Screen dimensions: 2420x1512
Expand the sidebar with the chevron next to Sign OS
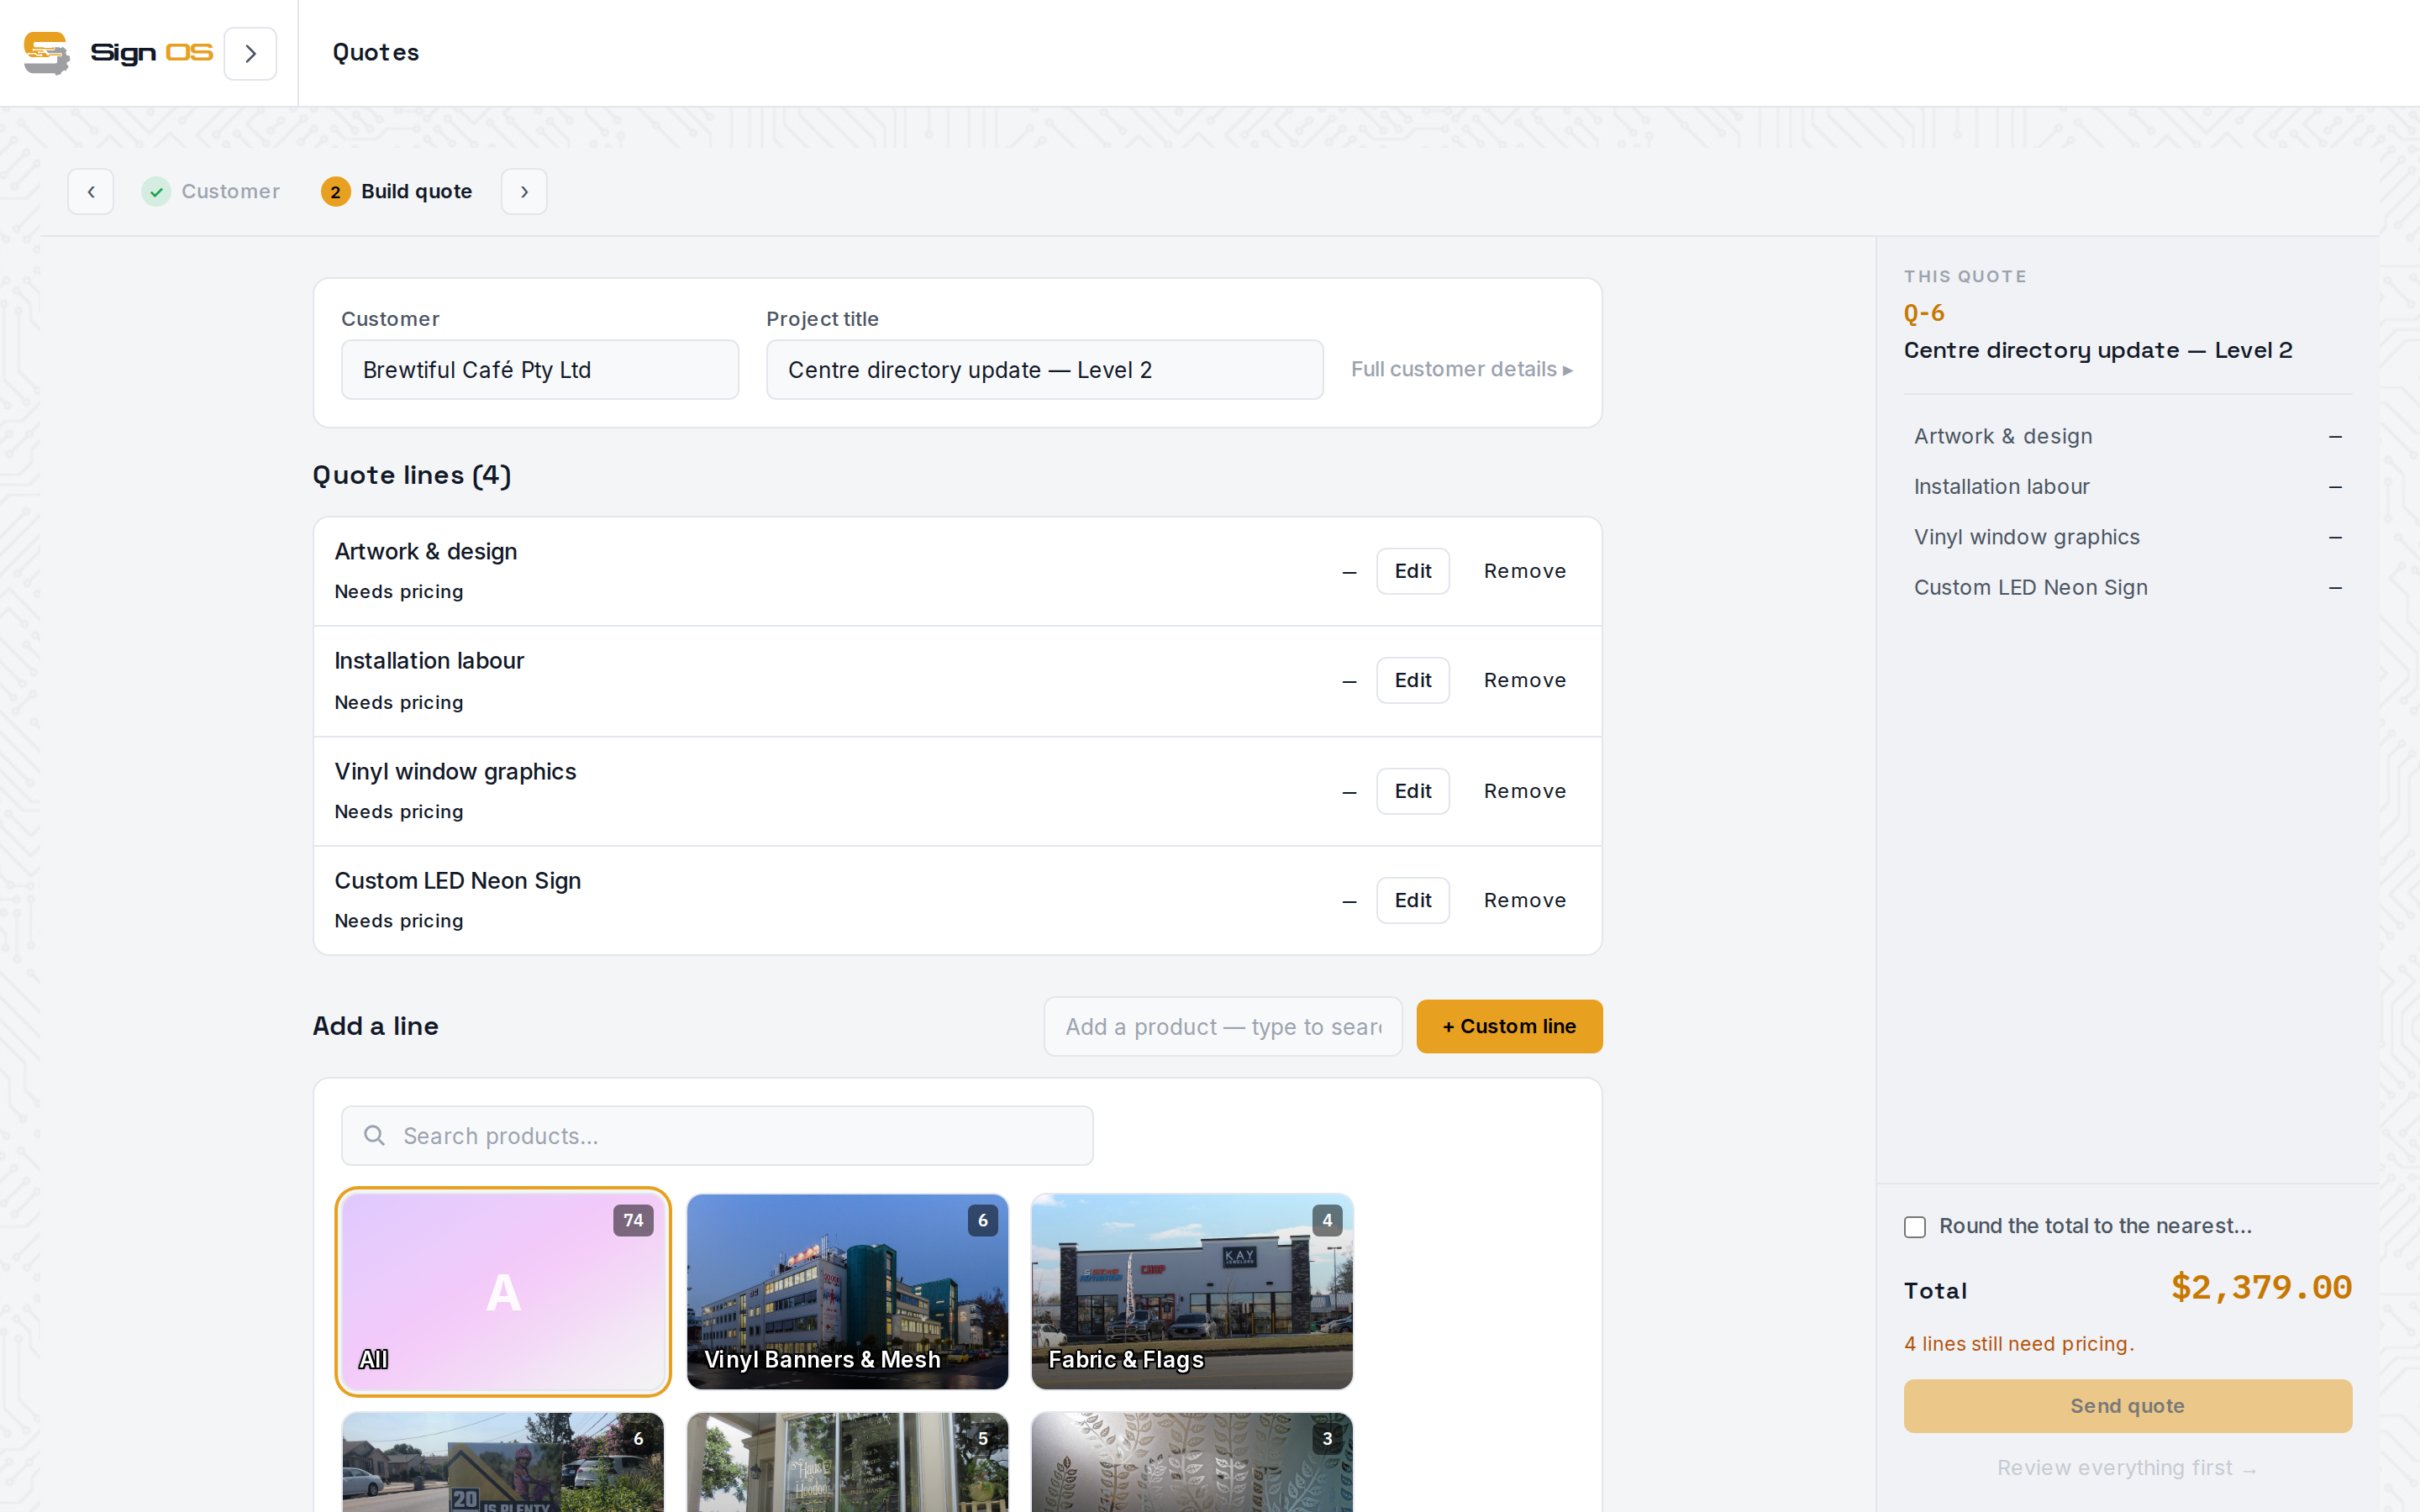(250, 53)
